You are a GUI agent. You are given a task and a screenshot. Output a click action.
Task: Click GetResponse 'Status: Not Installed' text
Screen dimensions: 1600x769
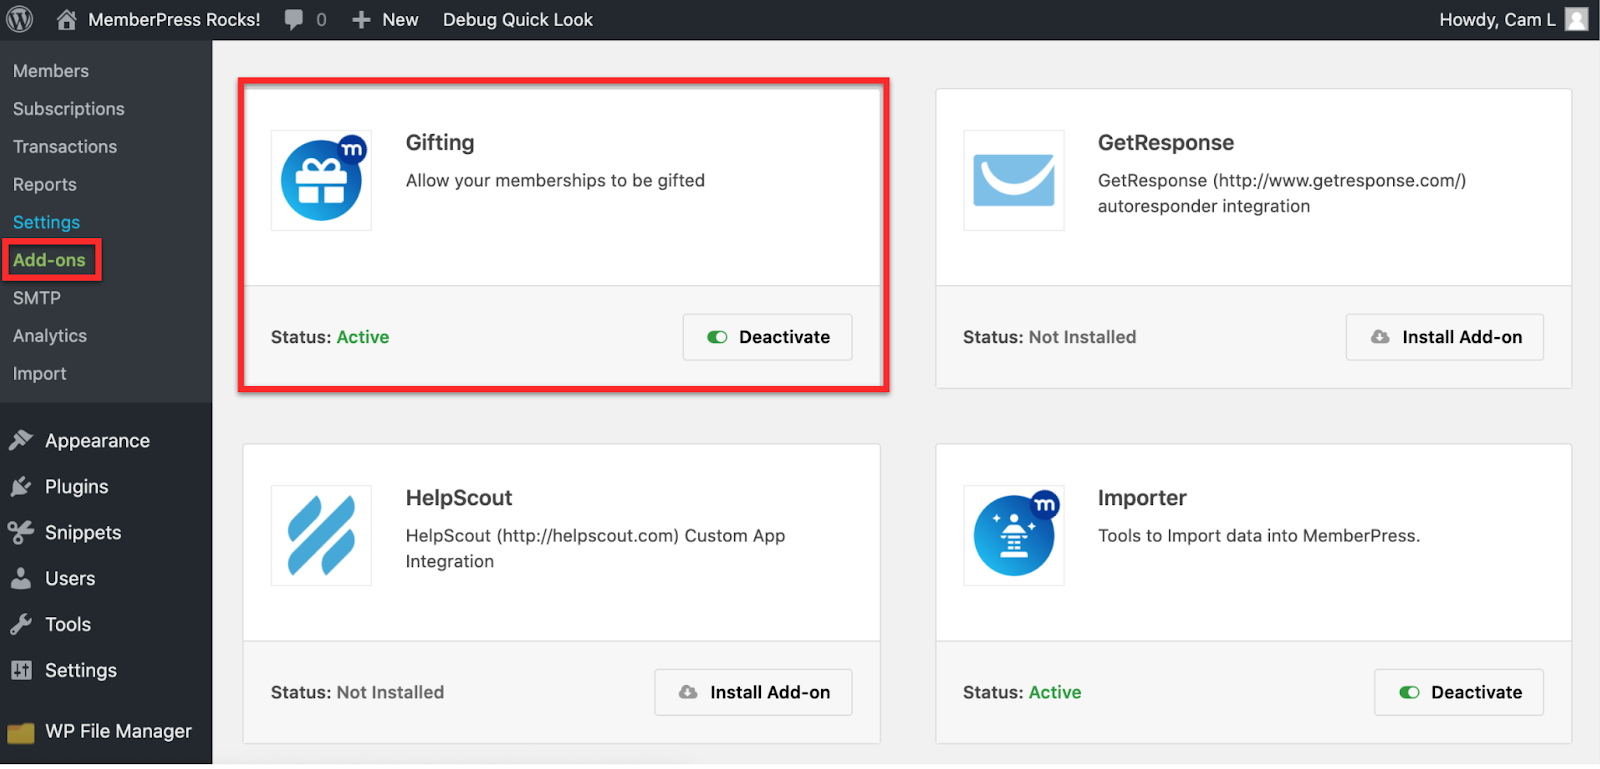click(x=1049, y=337)
